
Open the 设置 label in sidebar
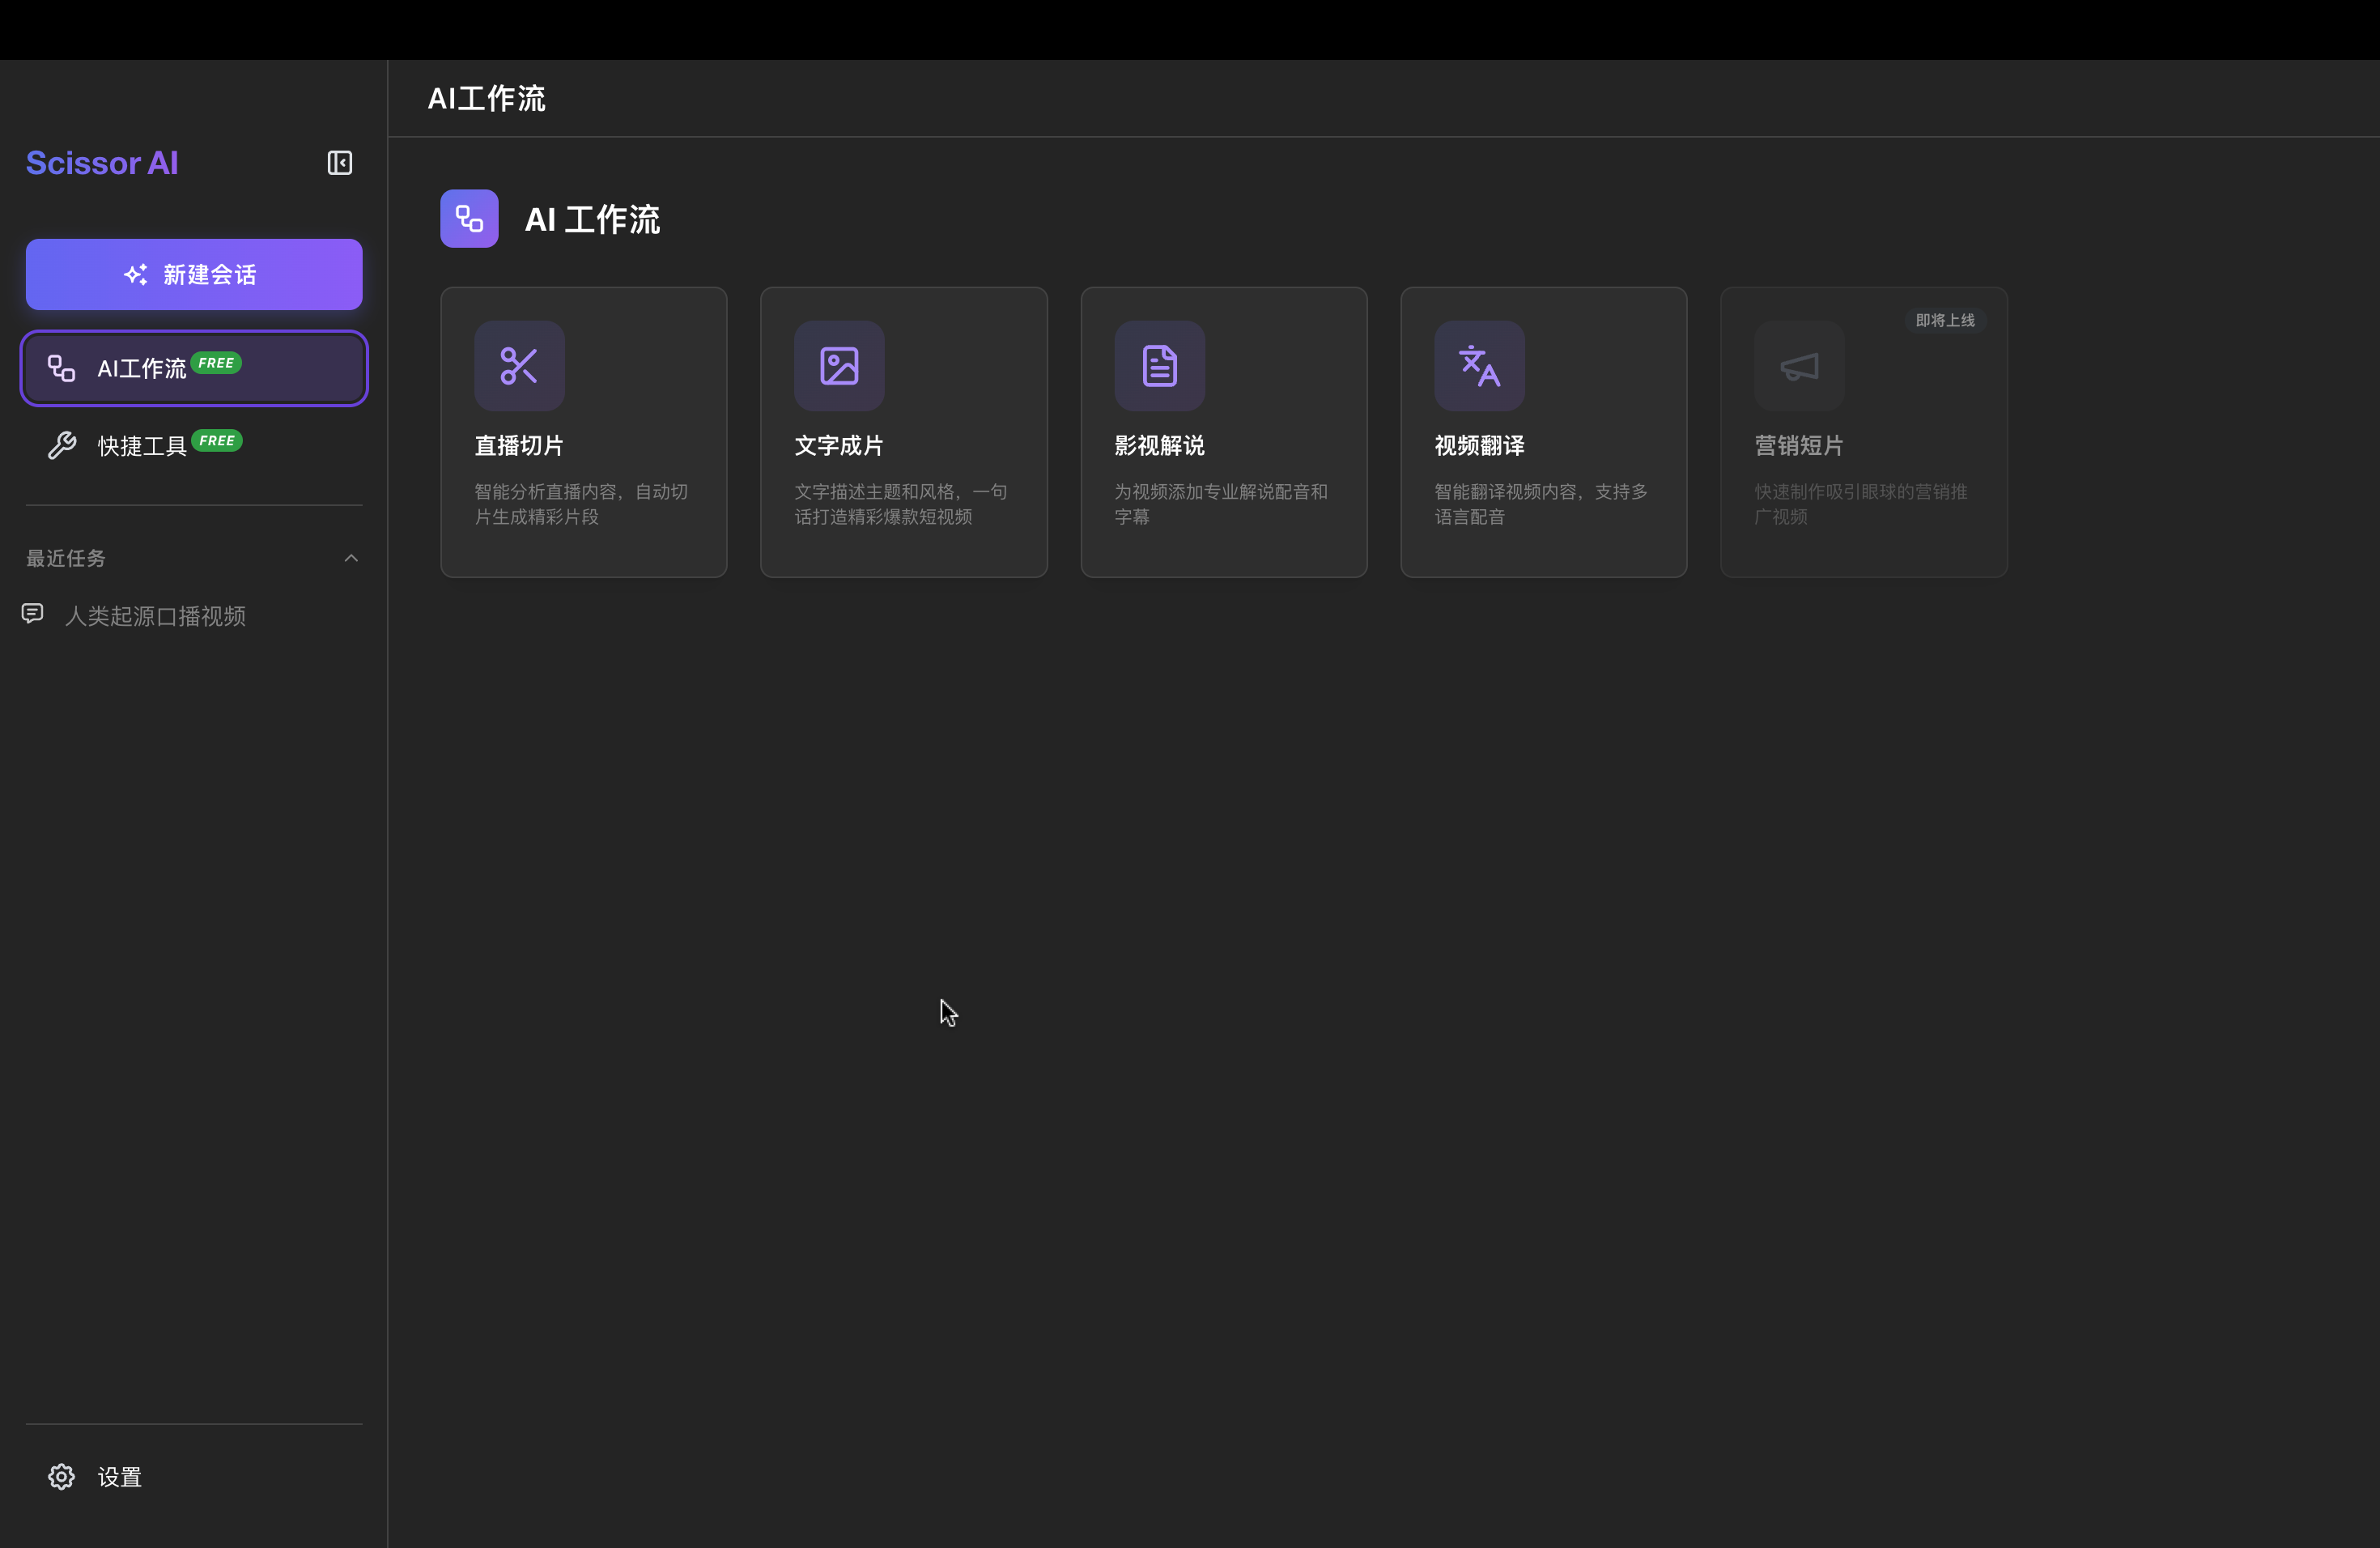pos(120,1476)
